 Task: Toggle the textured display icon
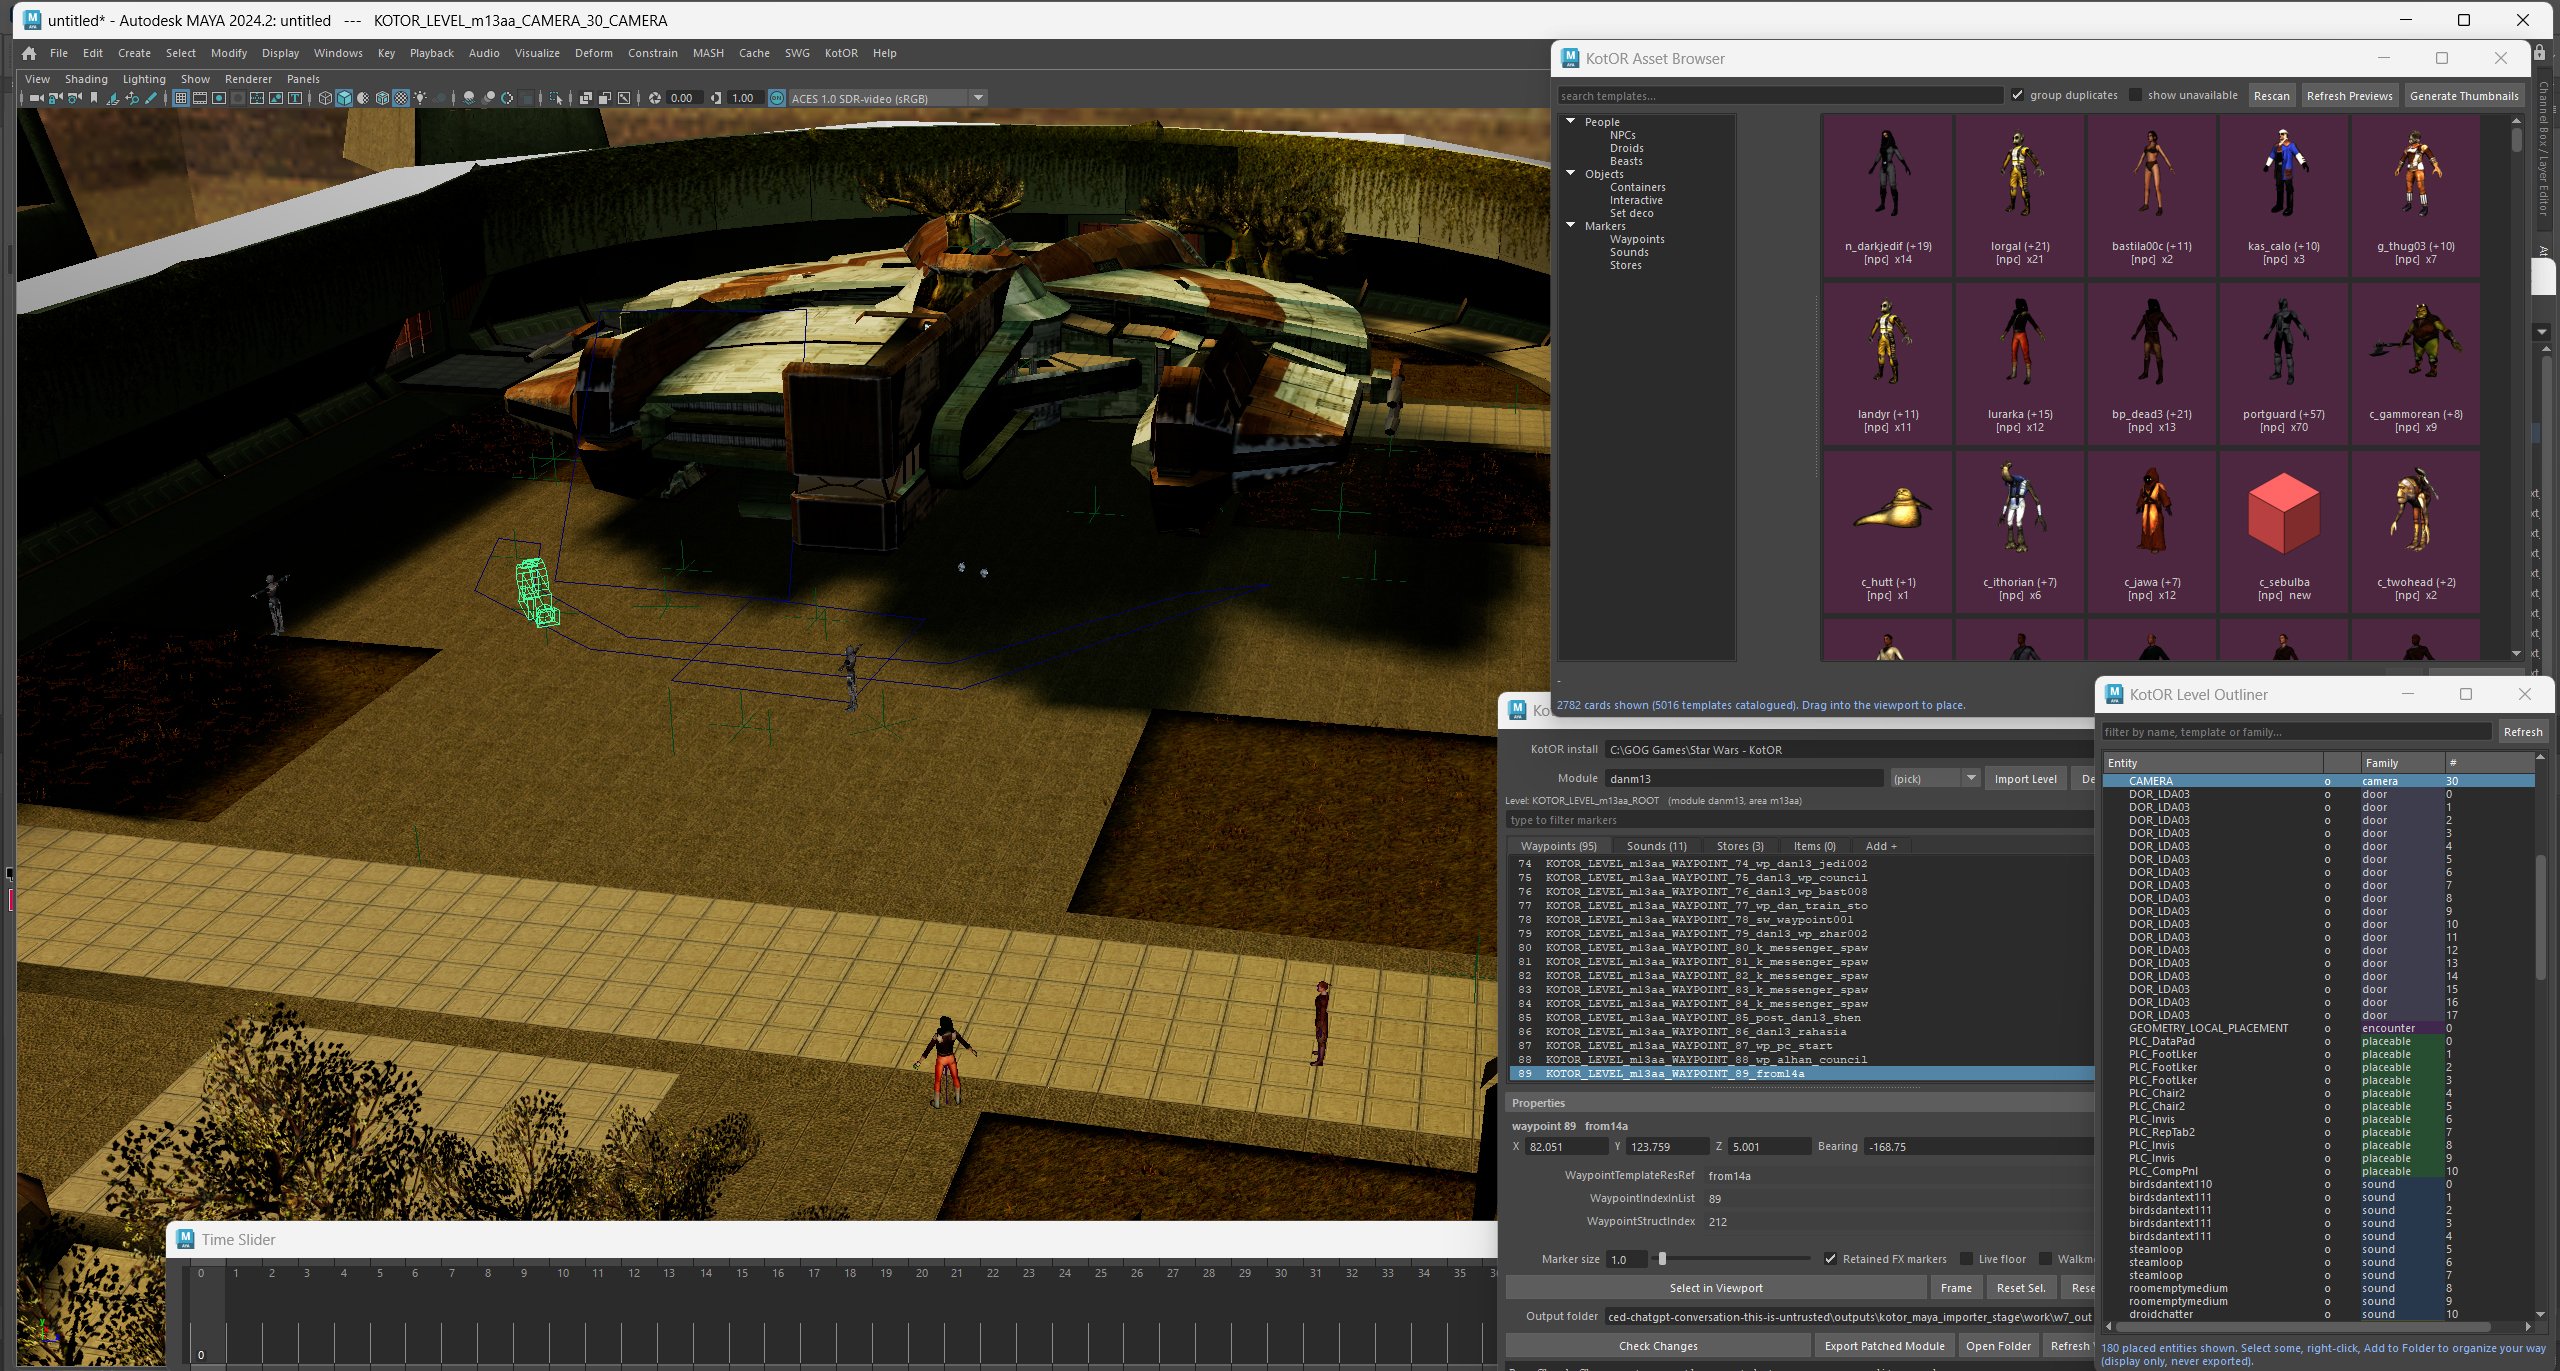pyautogui.click(x=401, y=98)
